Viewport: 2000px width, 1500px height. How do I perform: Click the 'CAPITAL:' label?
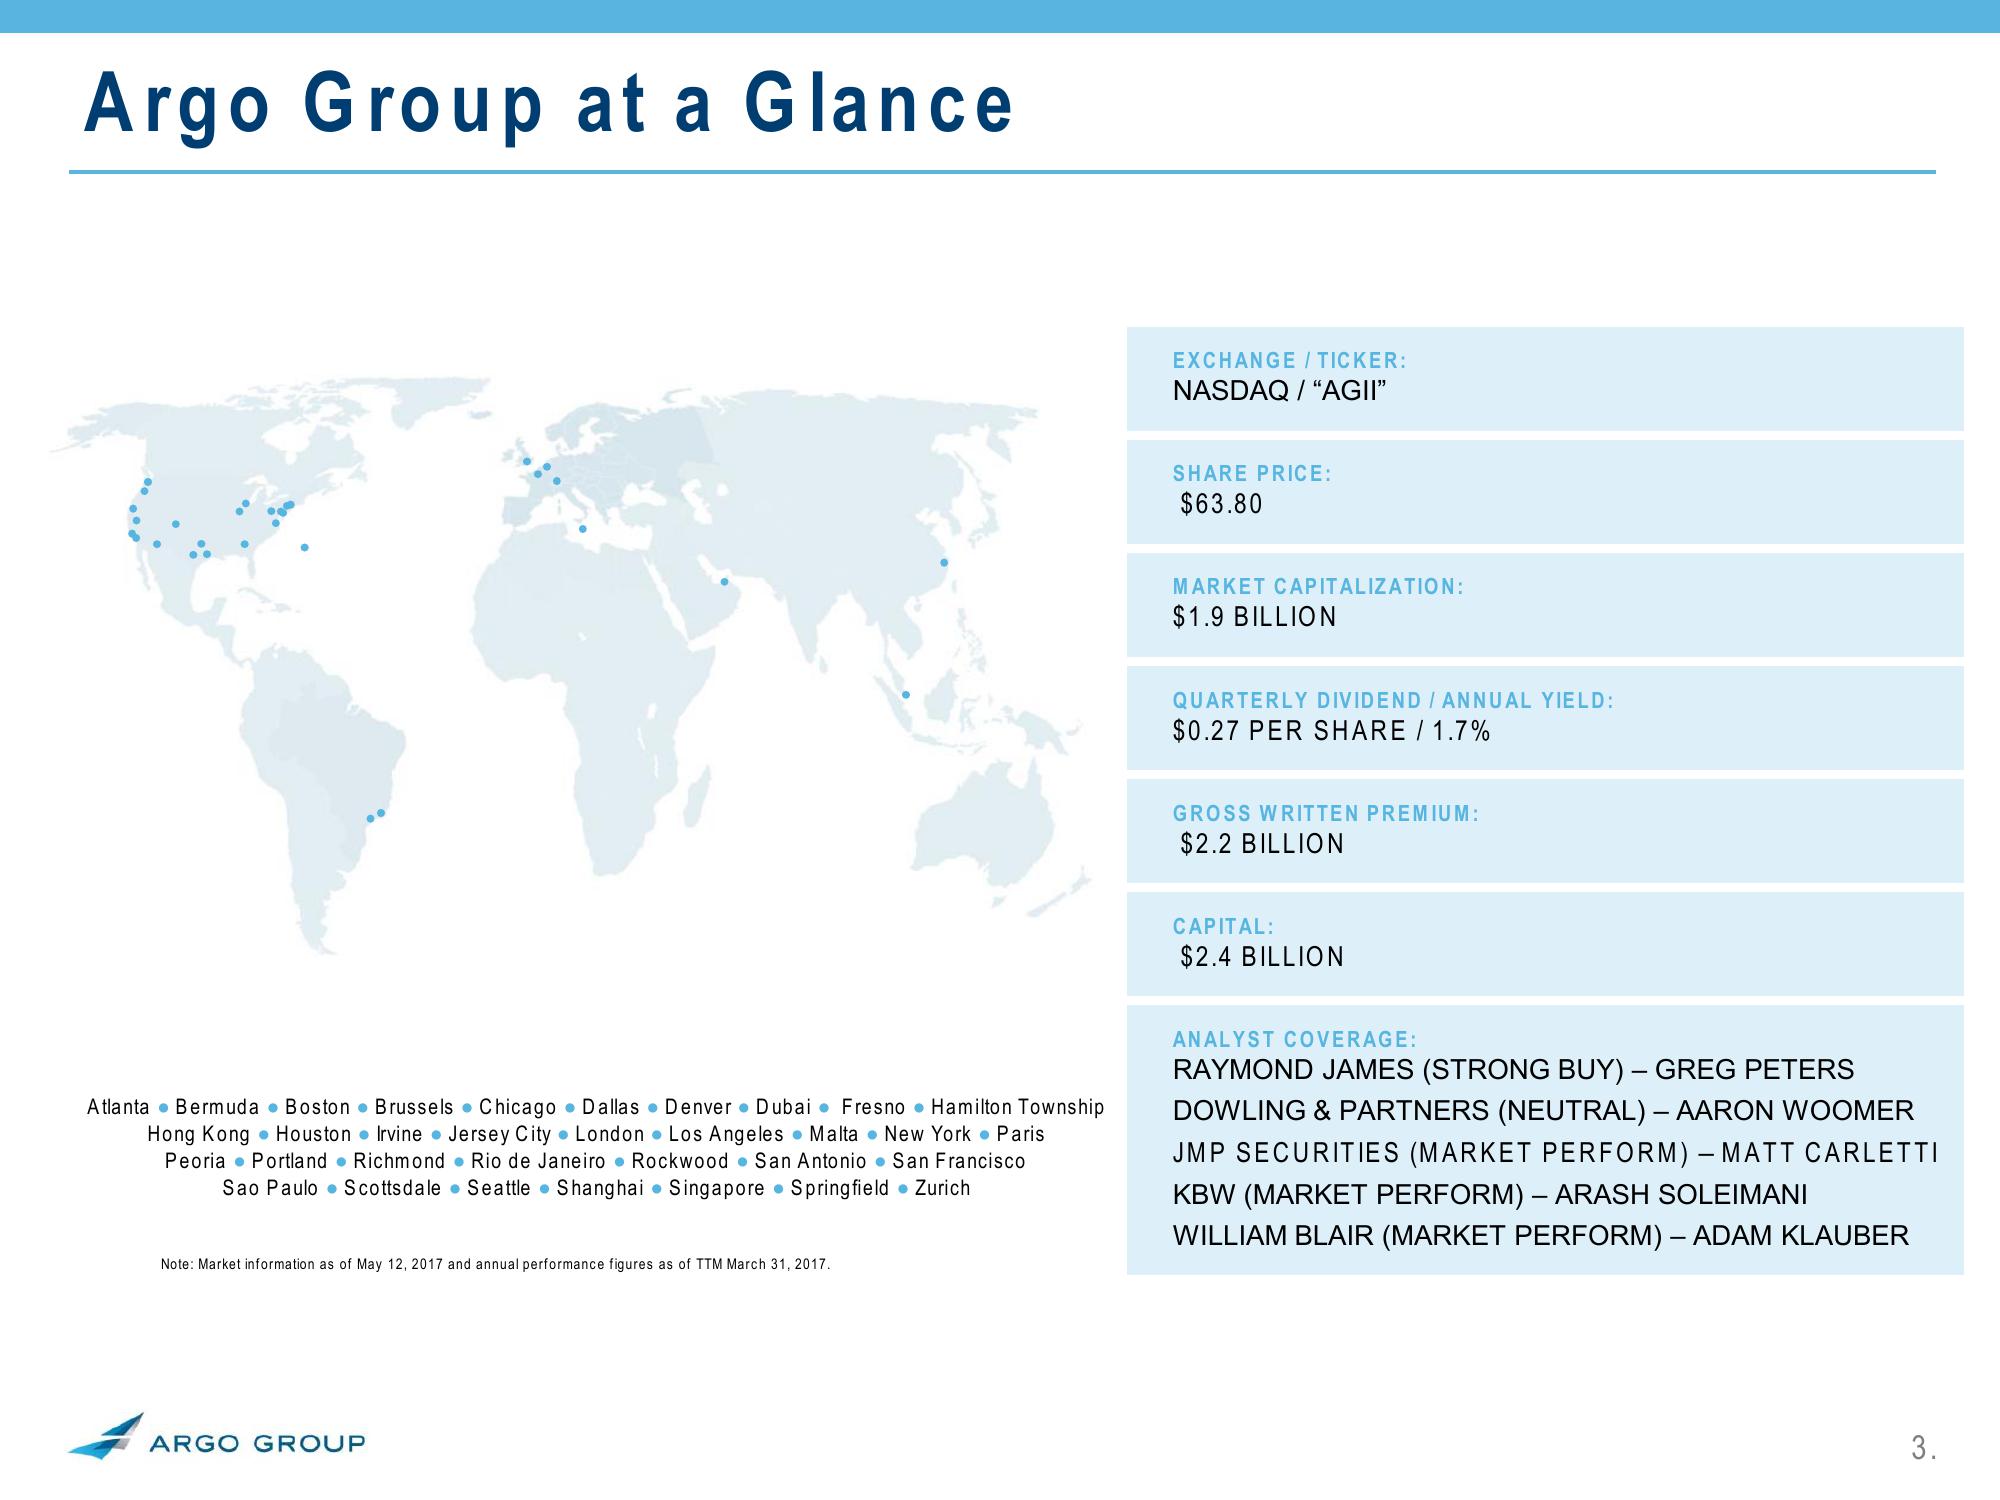pos(1223,926)
